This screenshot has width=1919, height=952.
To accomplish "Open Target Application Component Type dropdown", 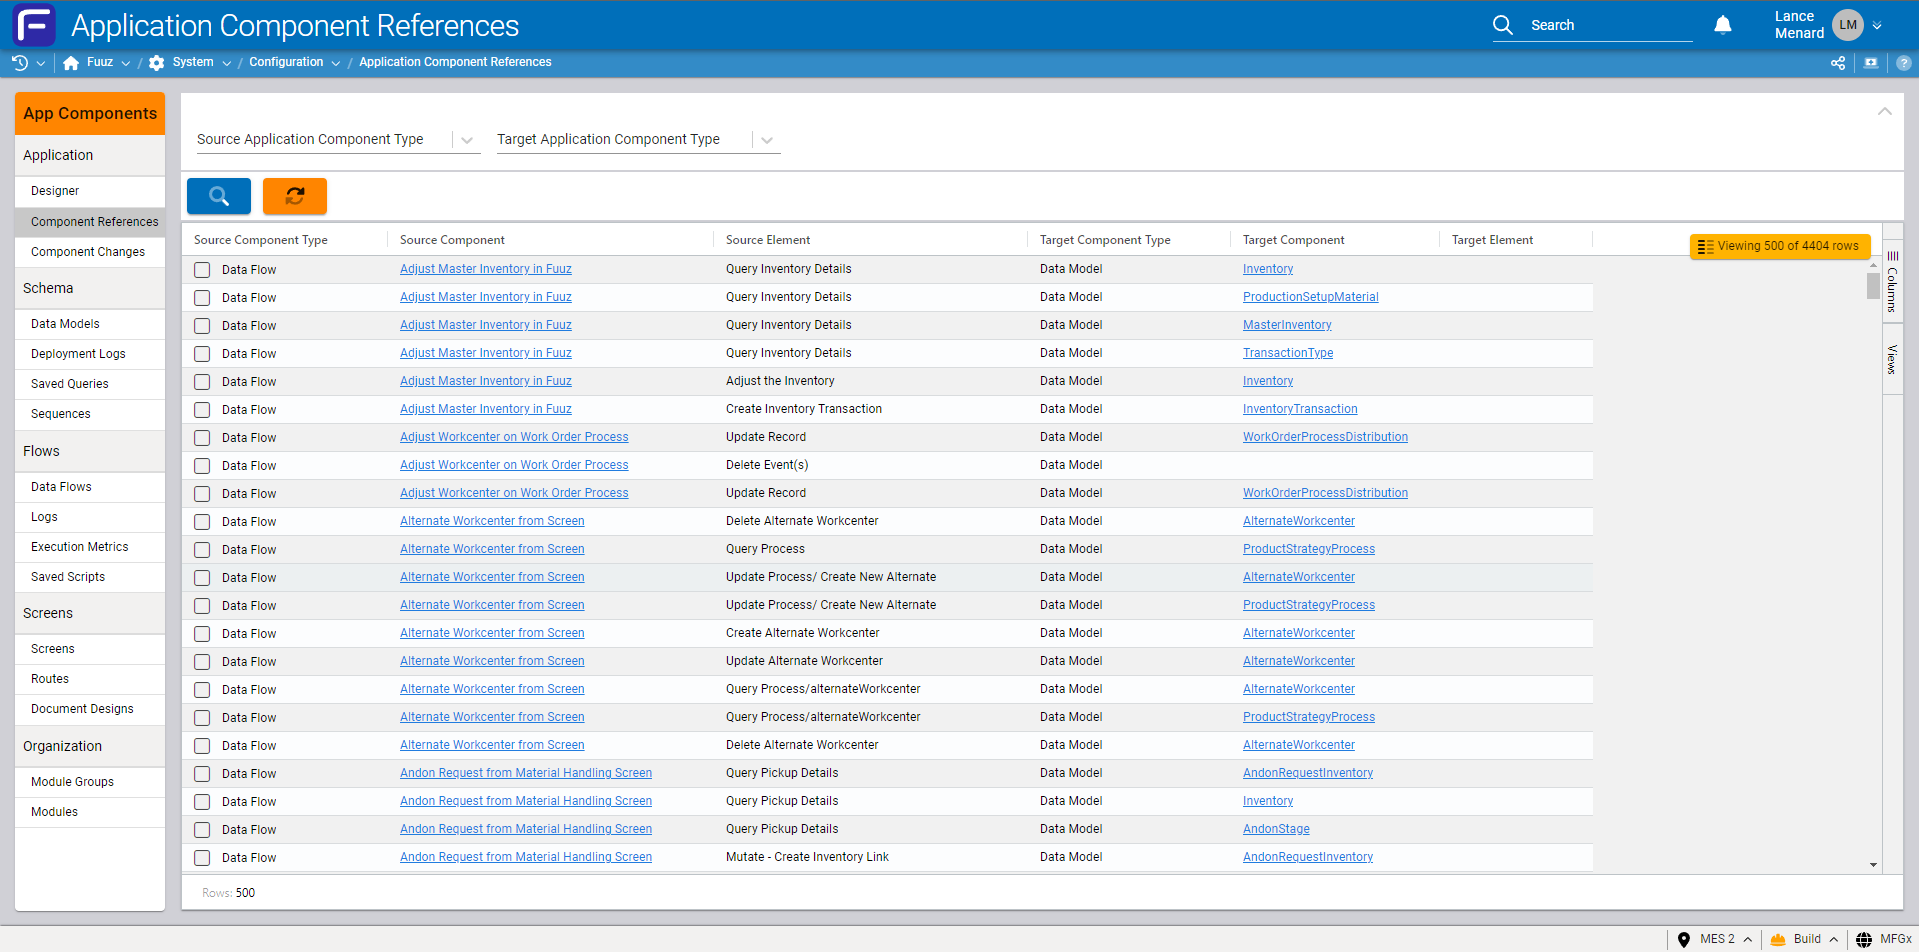I will (x=766, y=140).
